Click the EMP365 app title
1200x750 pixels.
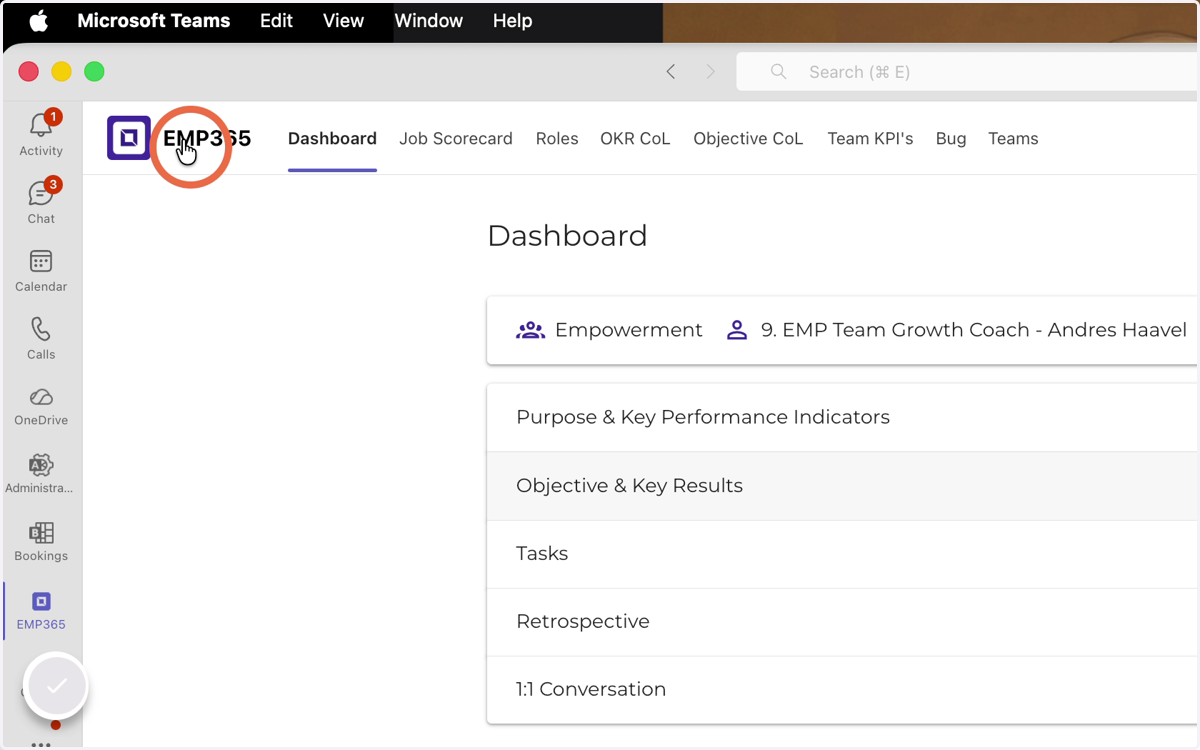click(x=207, y=139)
